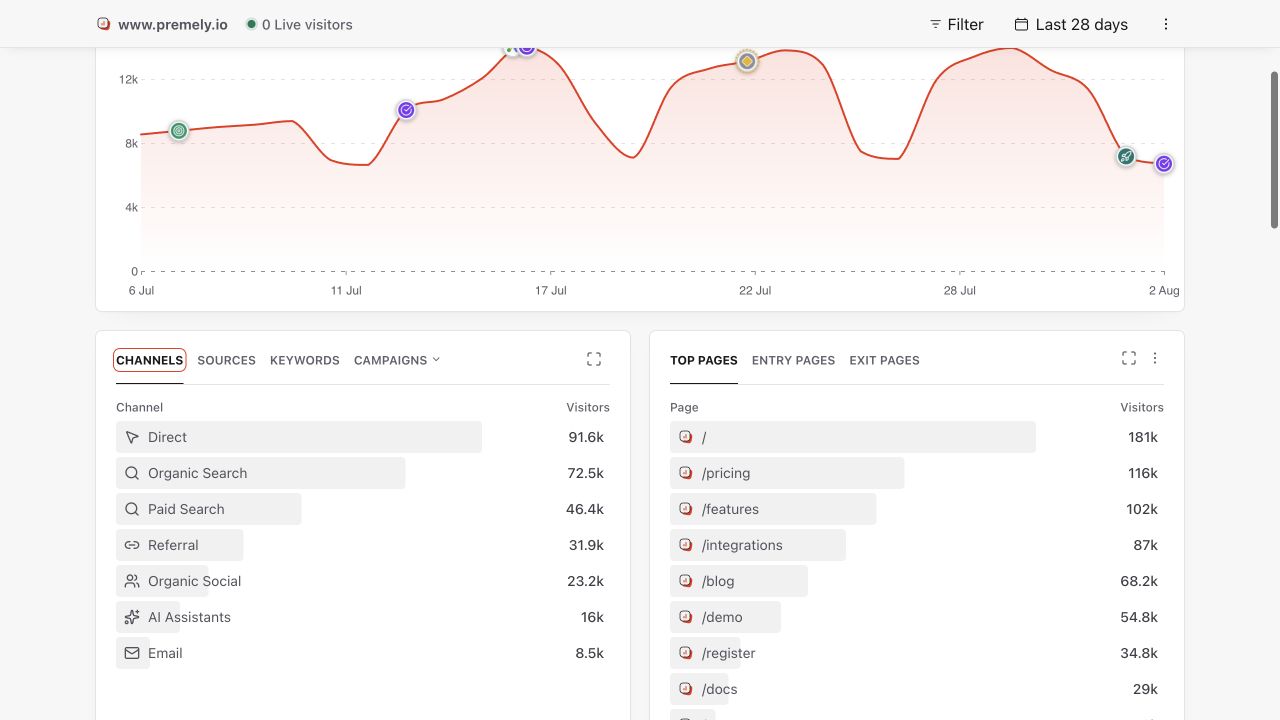The image size is (1280, 720).
Task: Open the Top Pages panel options menu
Action: pyautogui.click(x=1155, y=358)
